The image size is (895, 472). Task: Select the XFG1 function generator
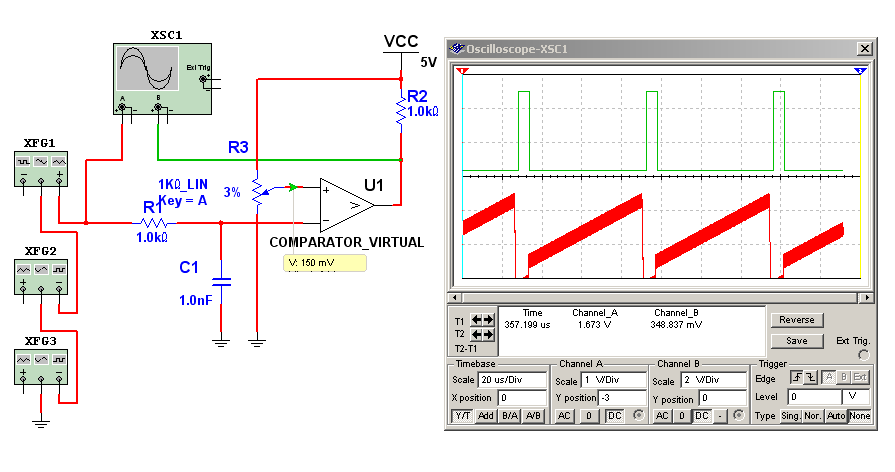point(40,168)
